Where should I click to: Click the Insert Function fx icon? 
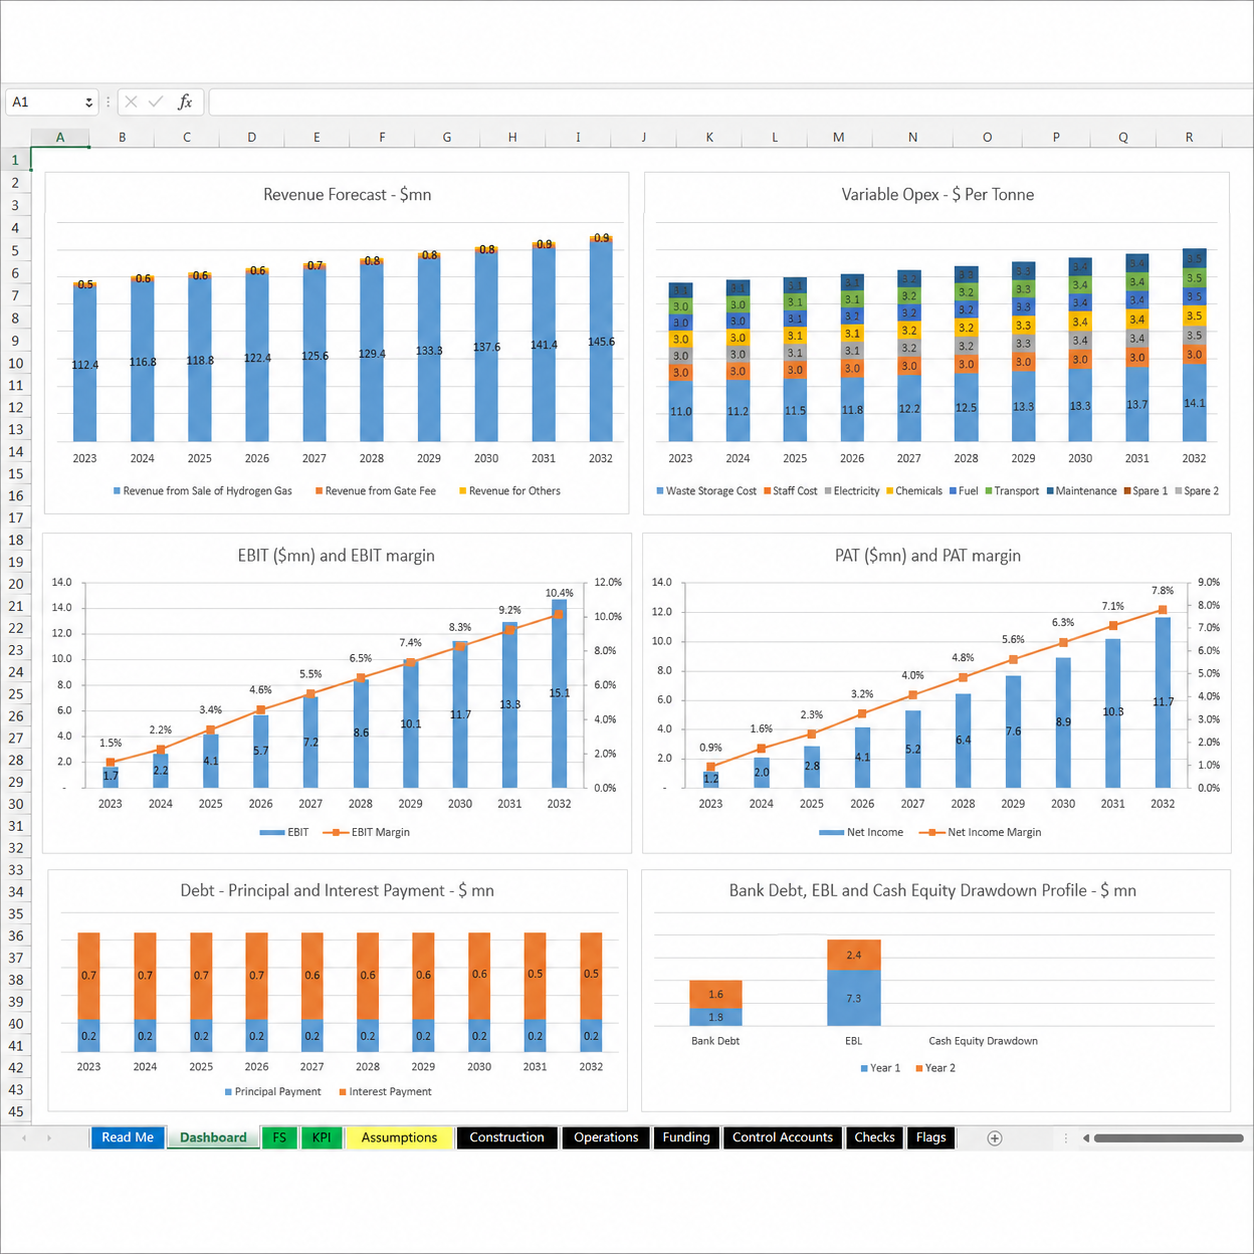[x=185, y=102]
